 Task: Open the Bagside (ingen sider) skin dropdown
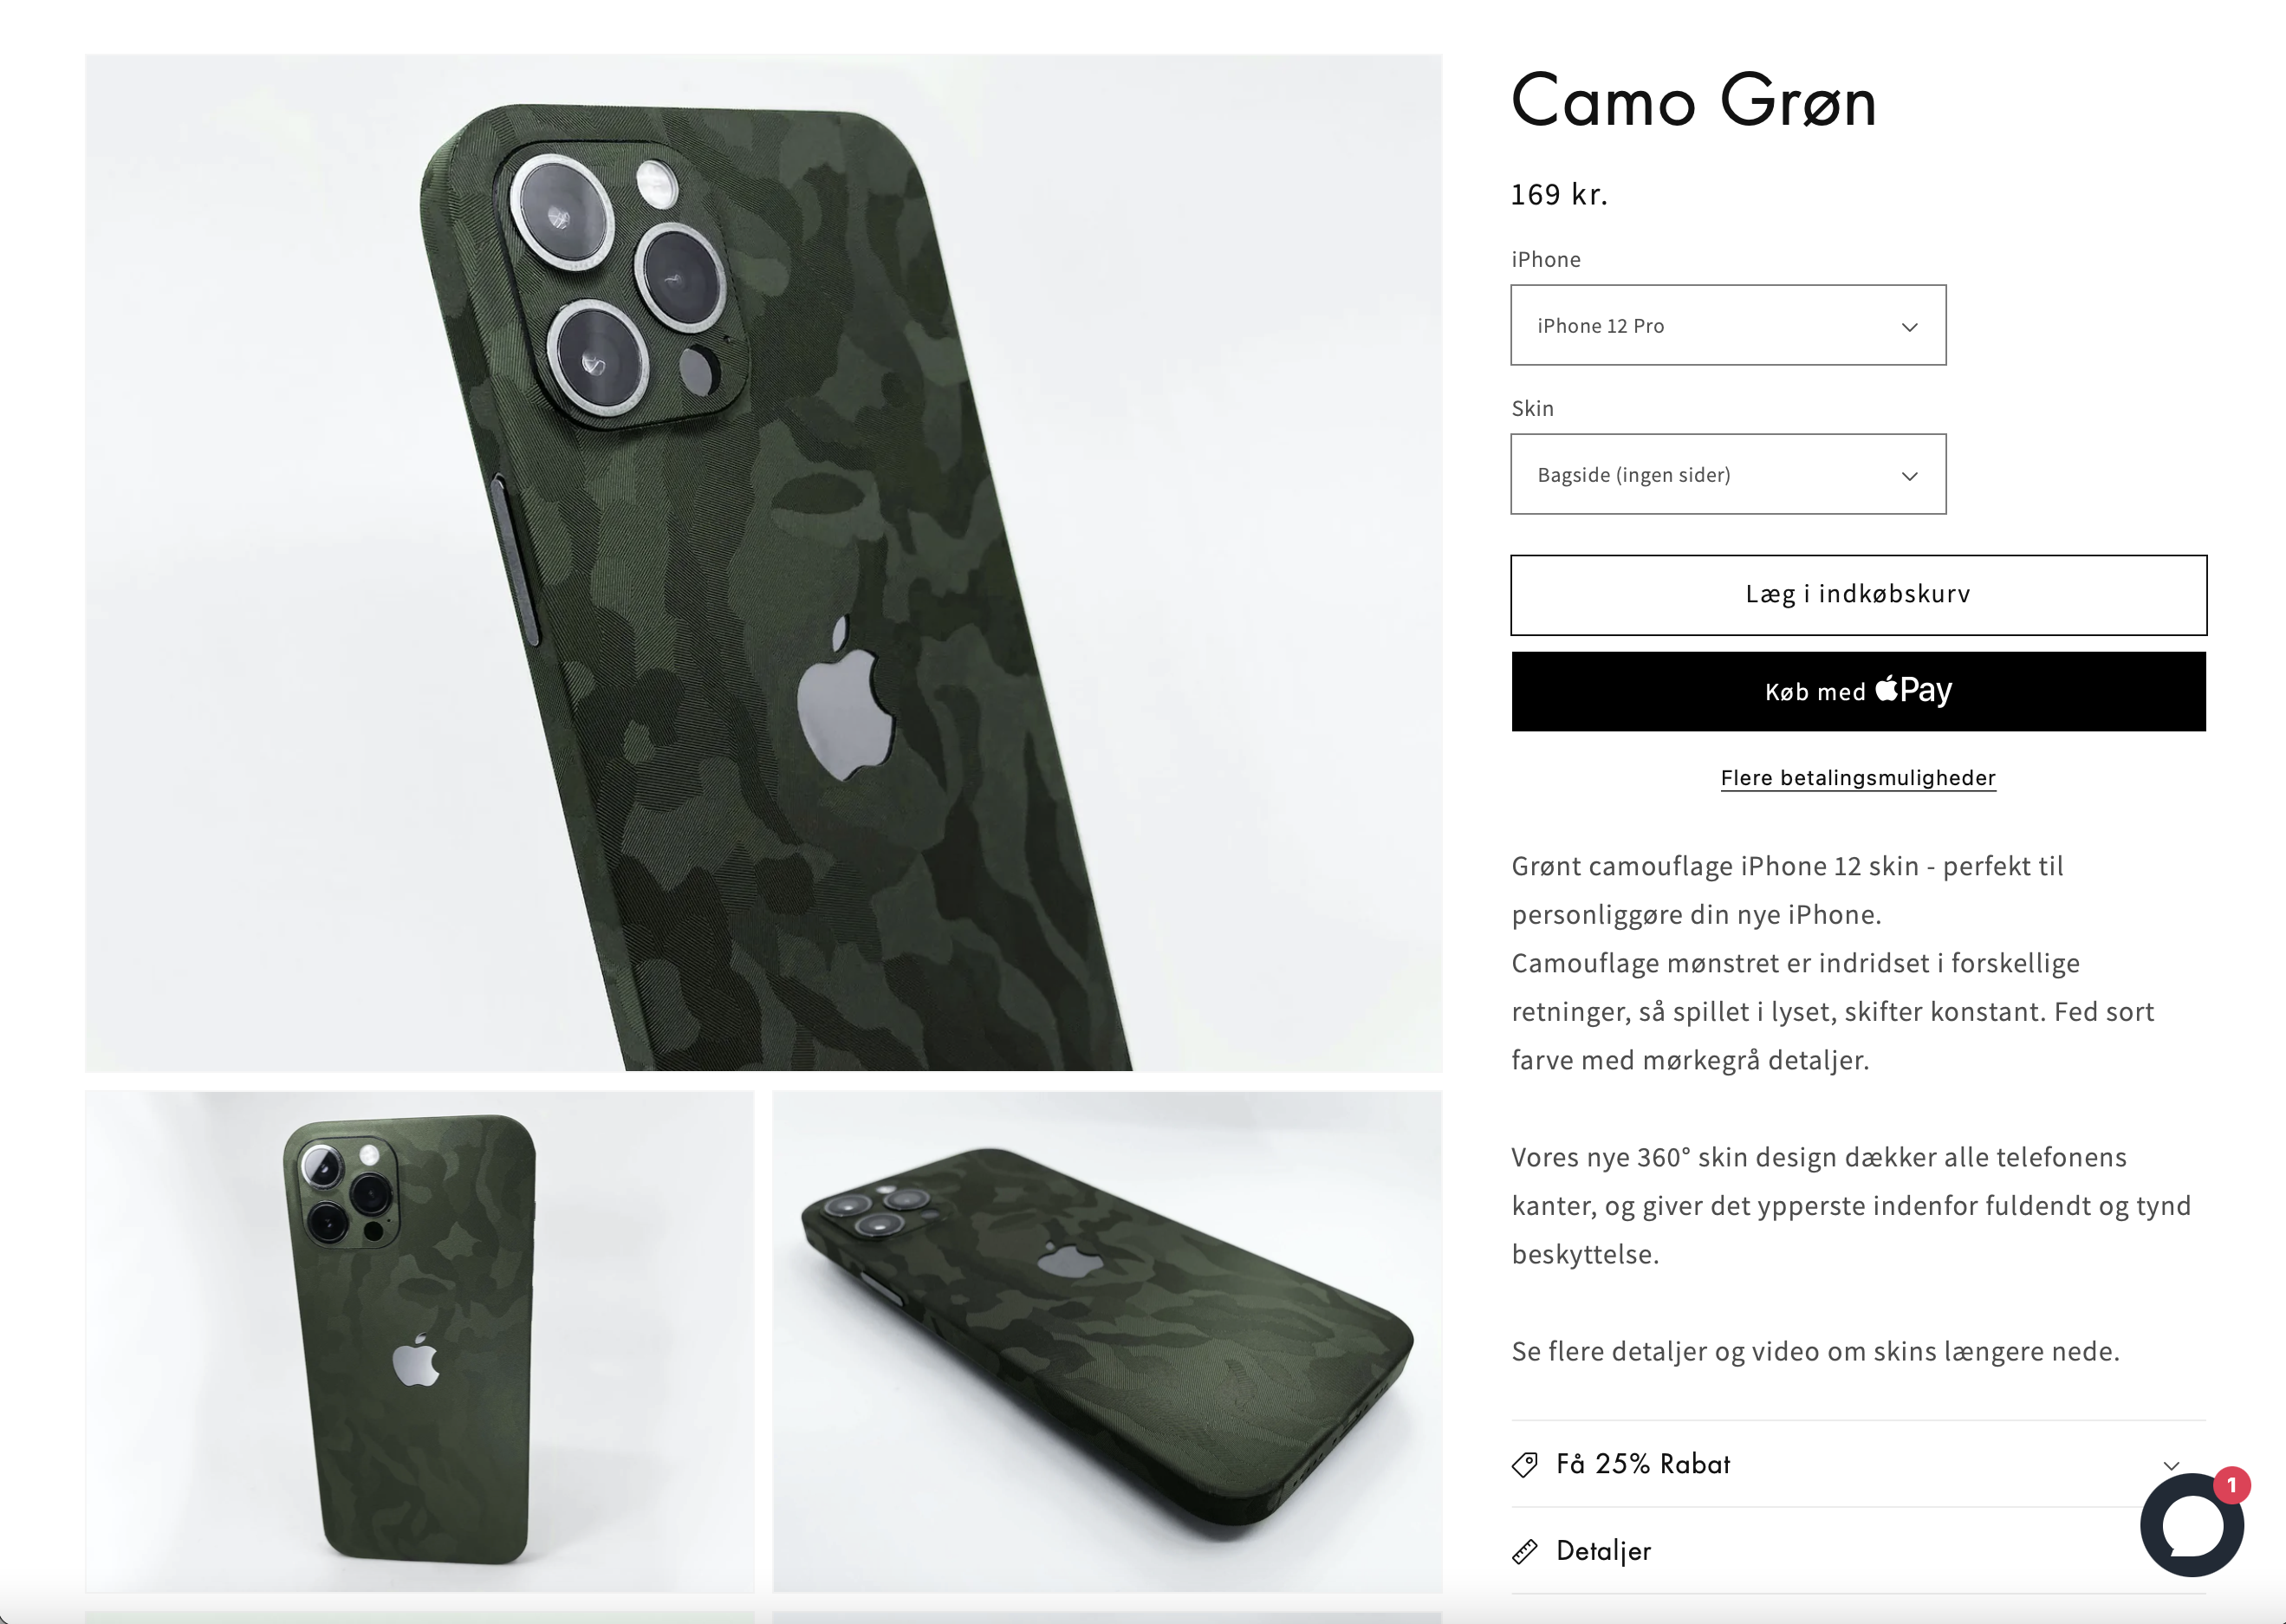point(1728,474)
